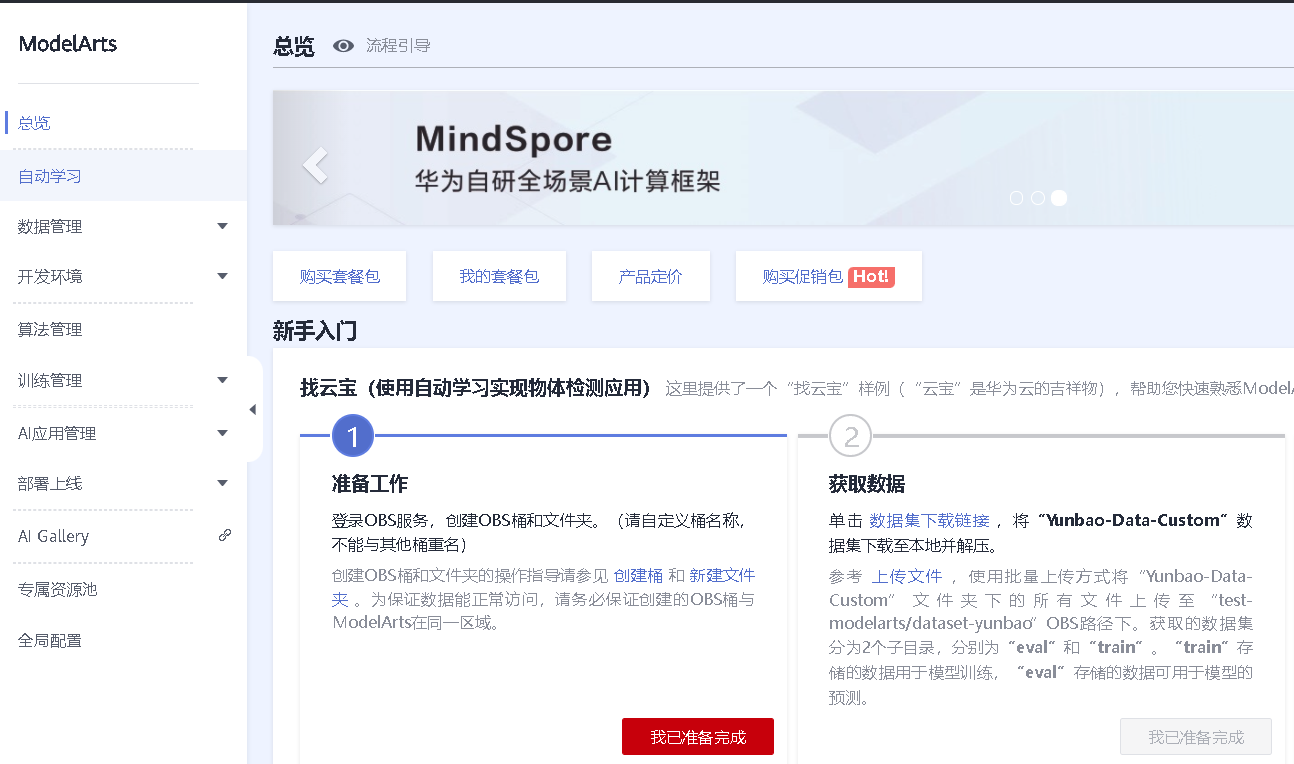Expand the 训练管理 menu arrow
This screenshot has width=1294, height=764.
click(223, 380)
